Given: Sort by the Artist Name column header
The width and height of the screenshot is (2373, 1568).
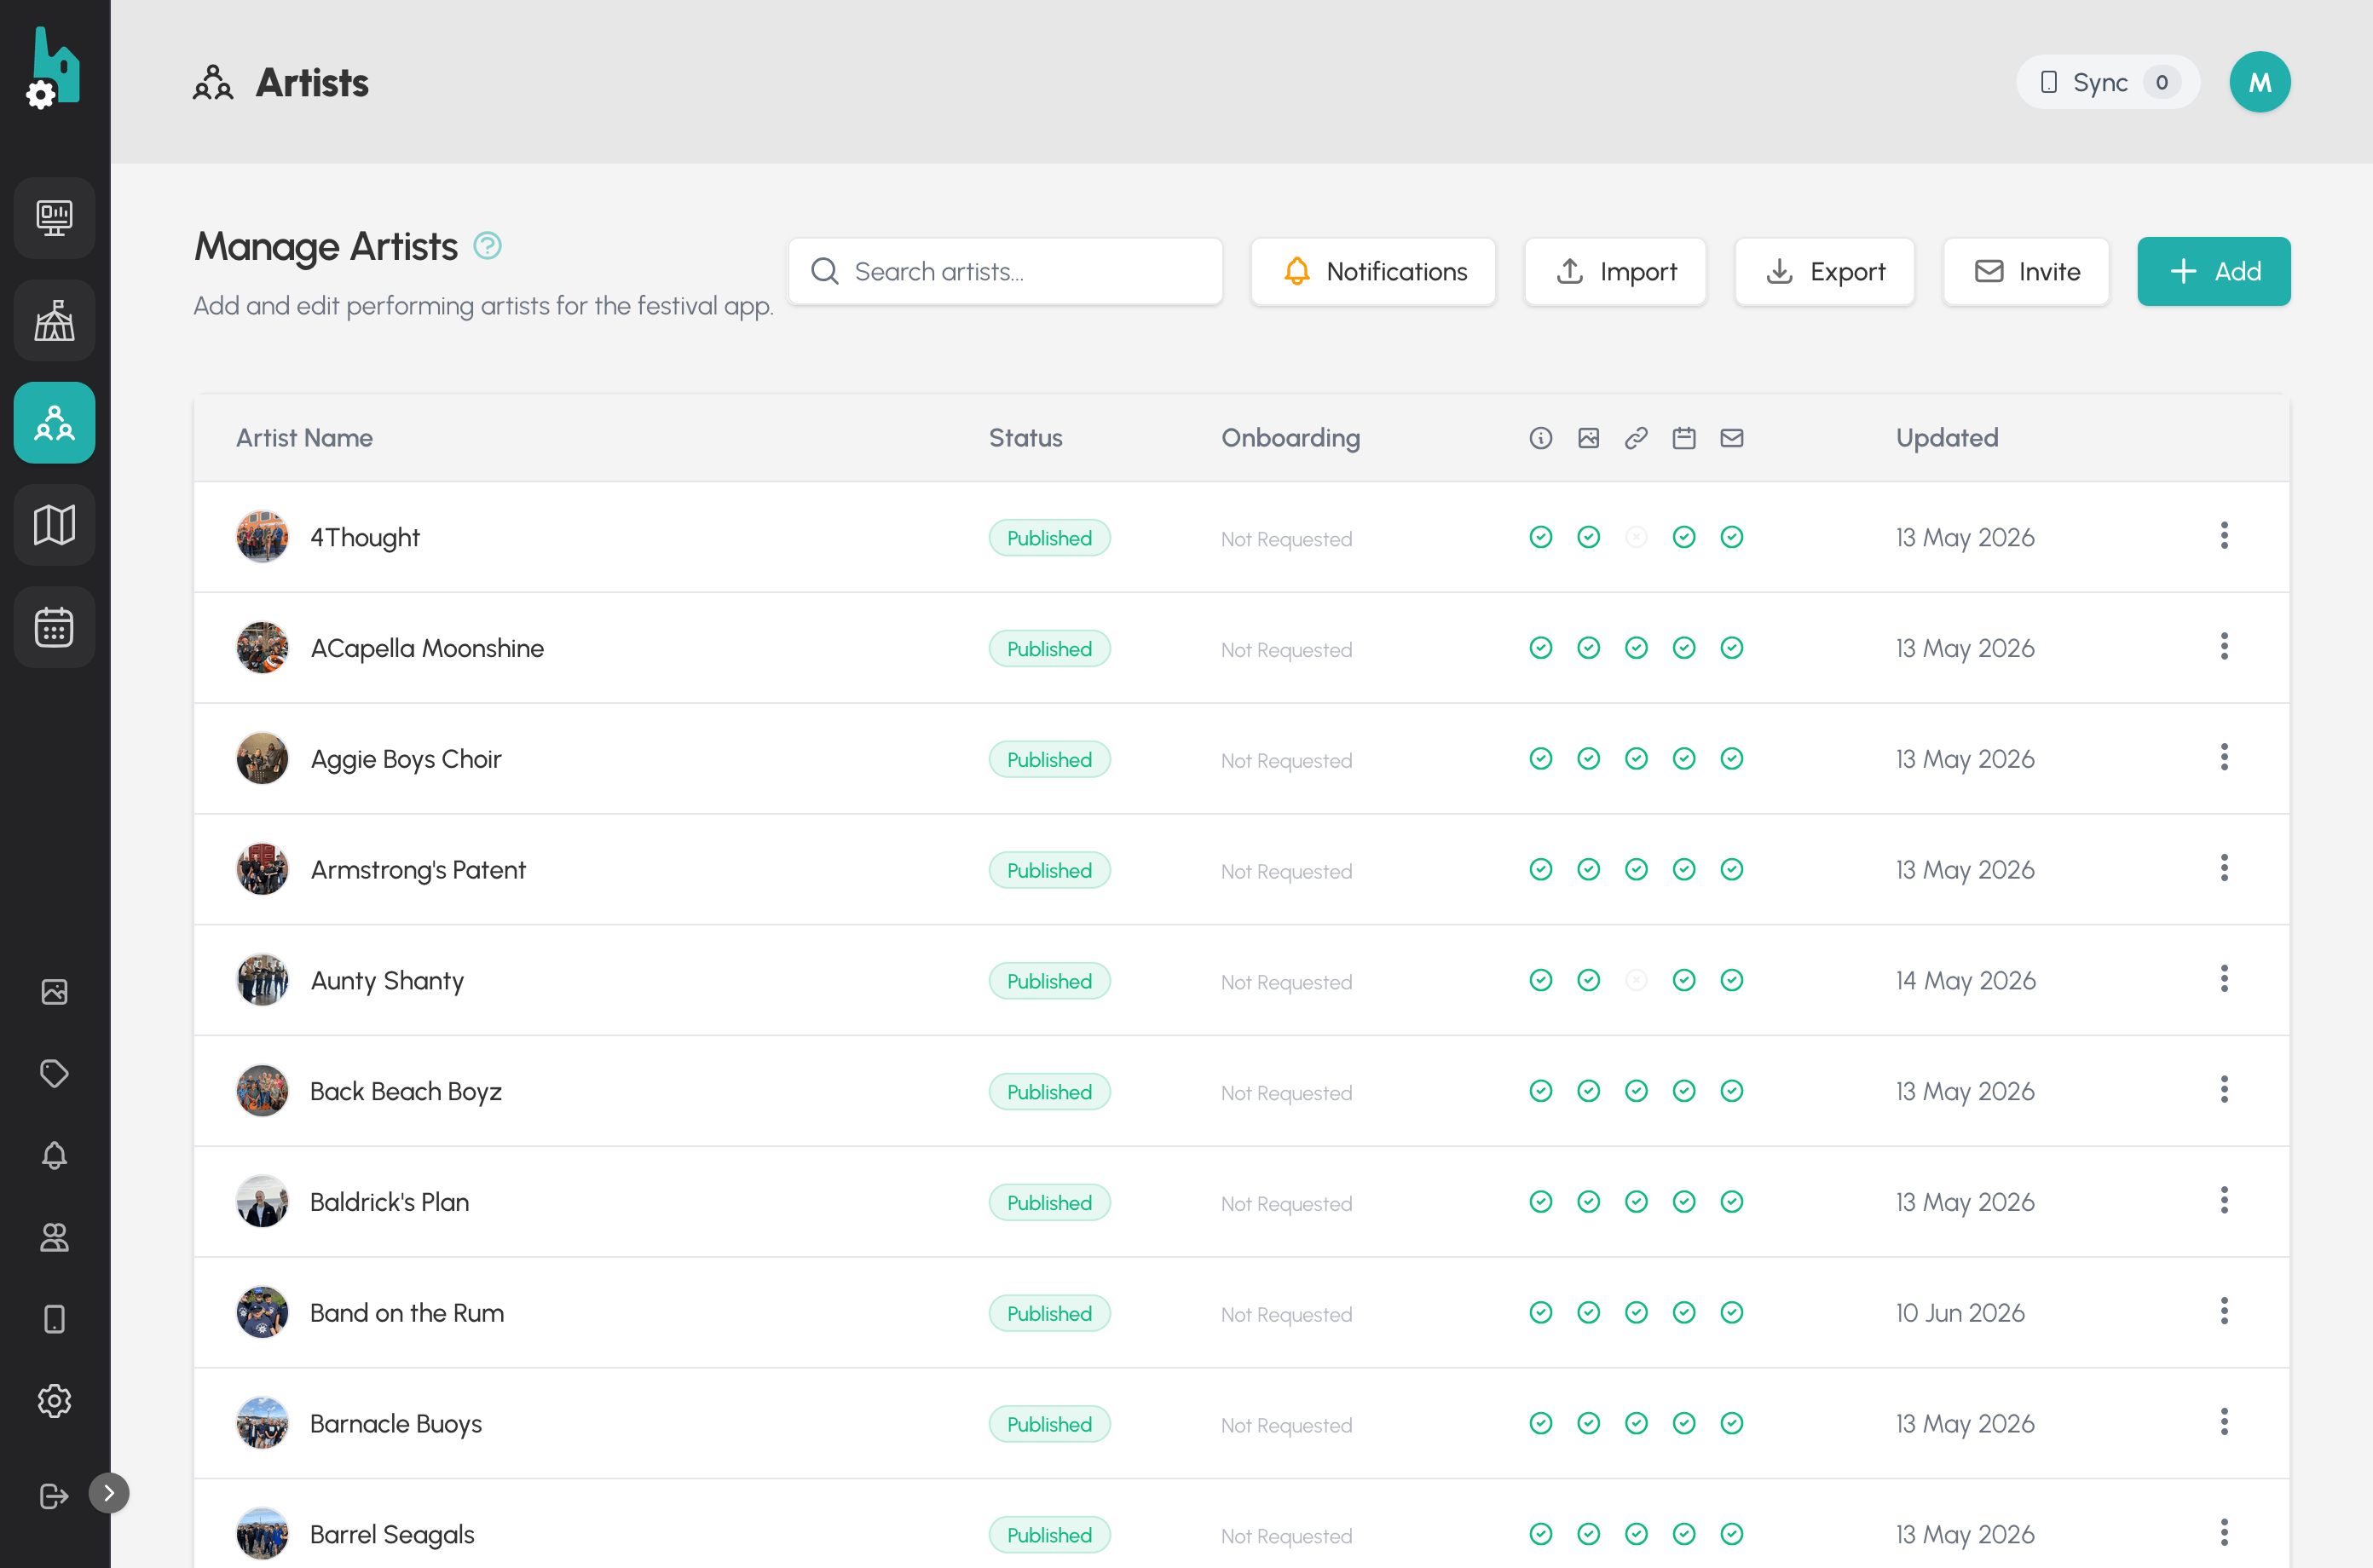Looking at the screenshot, I should 304,438.
